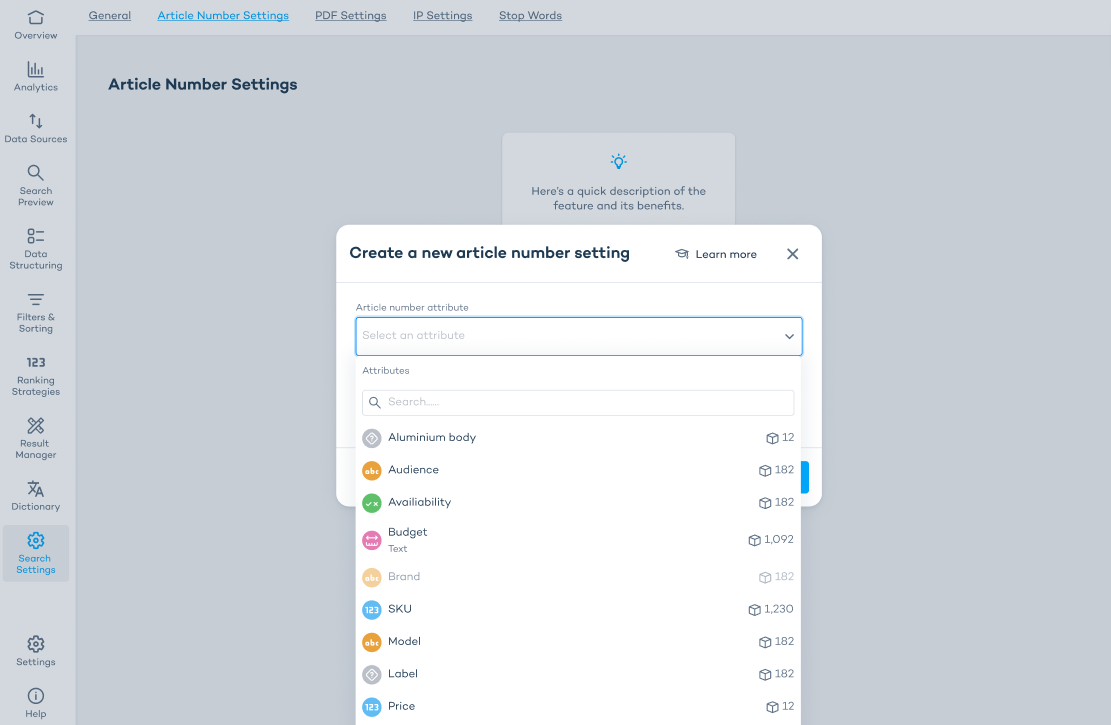Select the Article Number Settings tab
The width and height of the screenshot is (1111, 725).
tap(223, 16)
